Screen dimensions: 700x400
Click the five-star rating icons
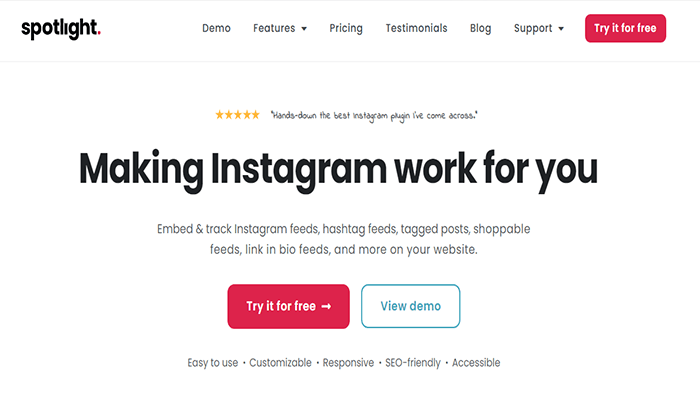(x=237, y=115)
